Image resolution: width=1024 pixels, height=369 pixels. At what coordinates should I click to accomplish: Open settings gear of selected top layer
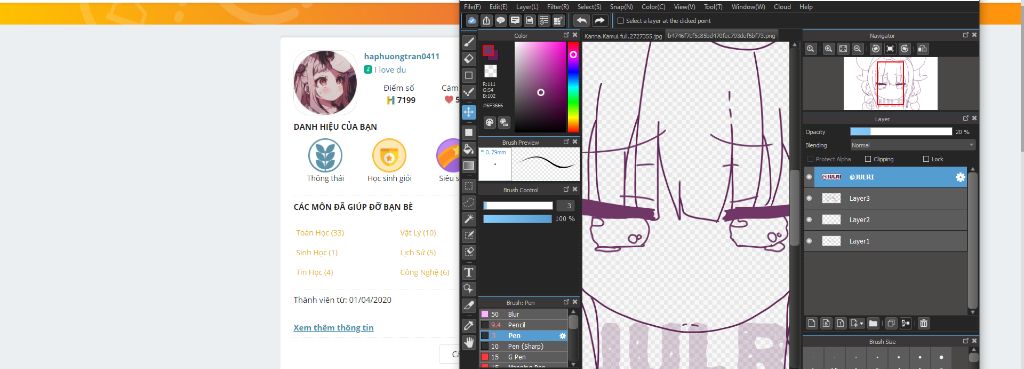click(x=960, y=177)
